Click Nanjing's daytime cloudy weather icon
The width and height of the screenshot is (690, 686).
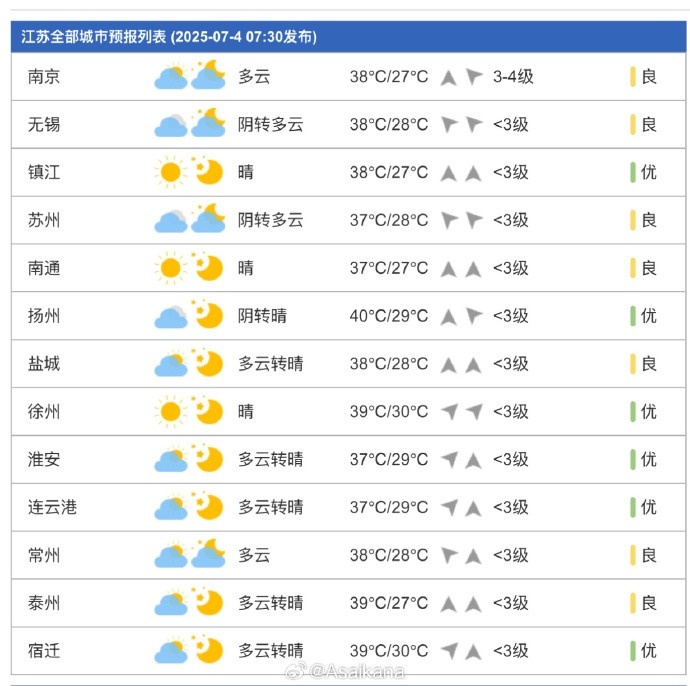(170, 76)
